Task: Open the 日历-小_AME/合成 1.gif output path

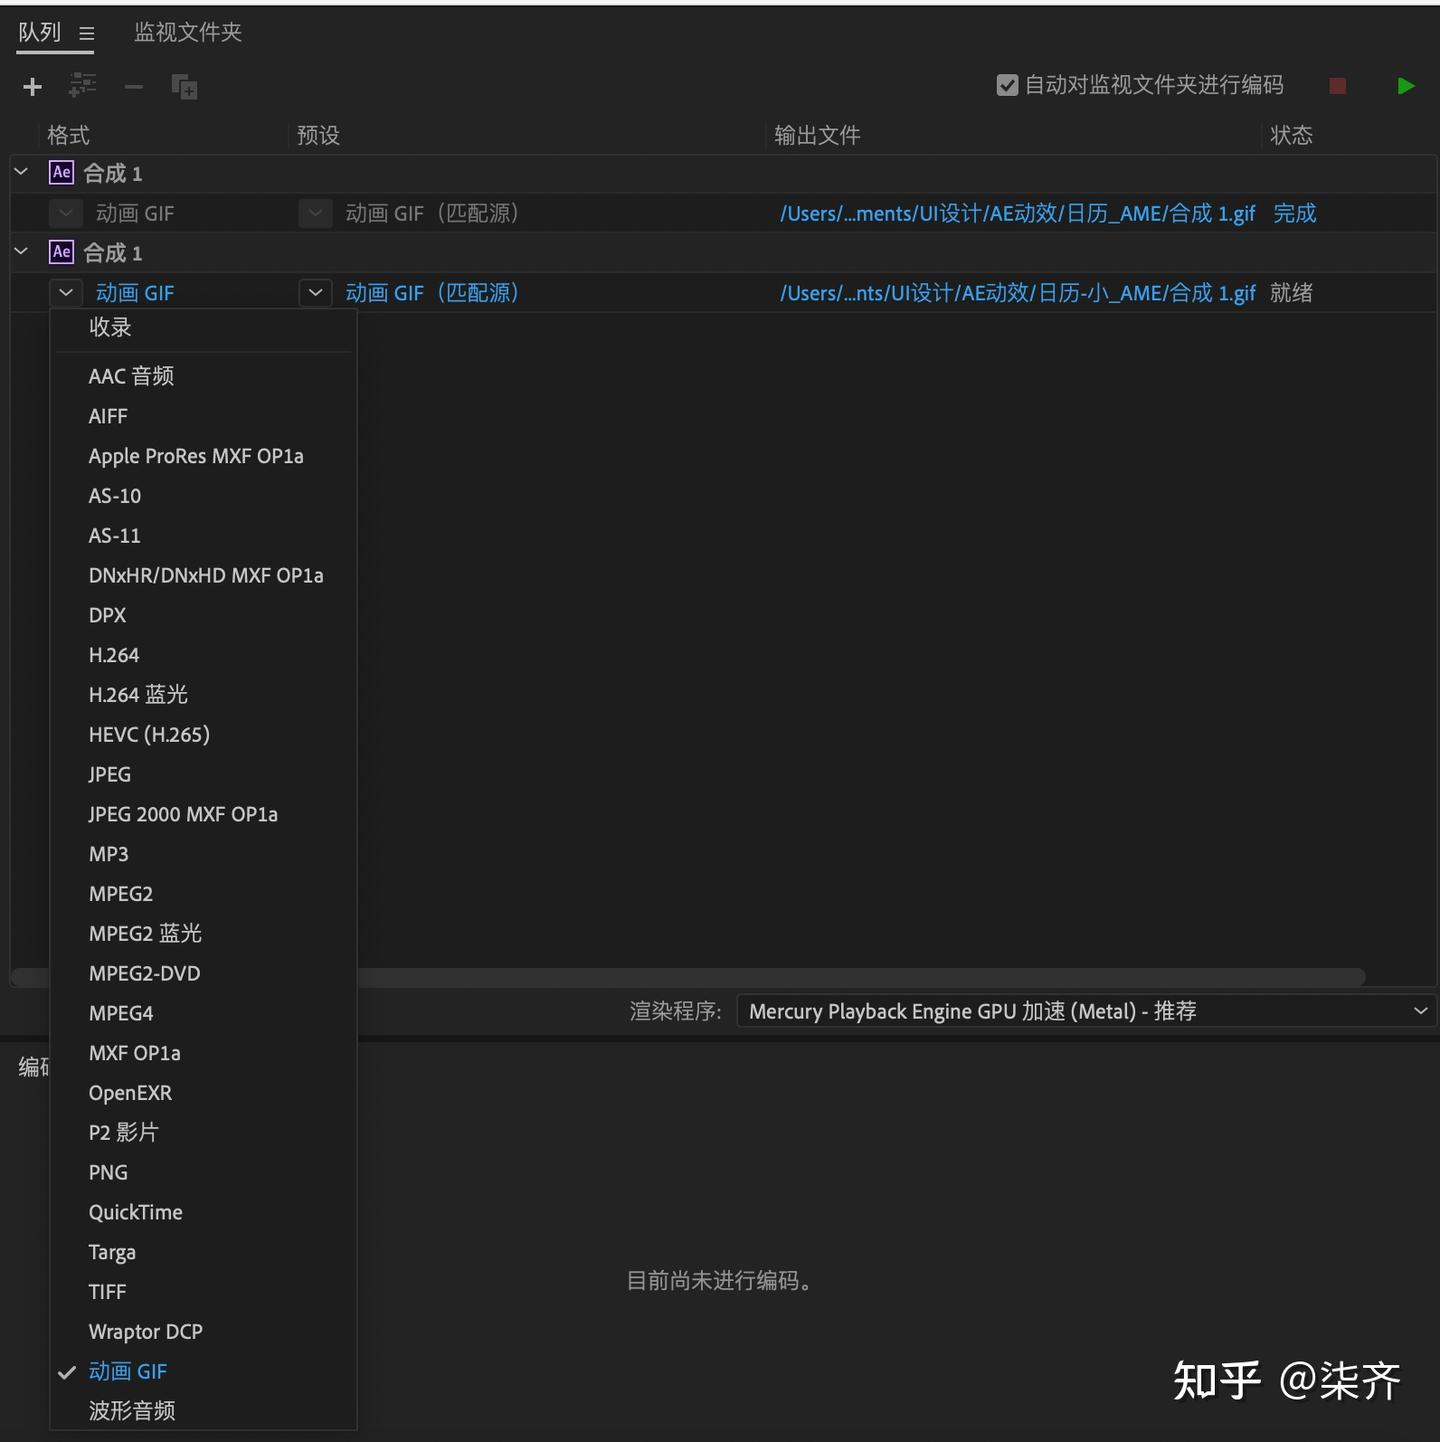Action: [1017, 293]
